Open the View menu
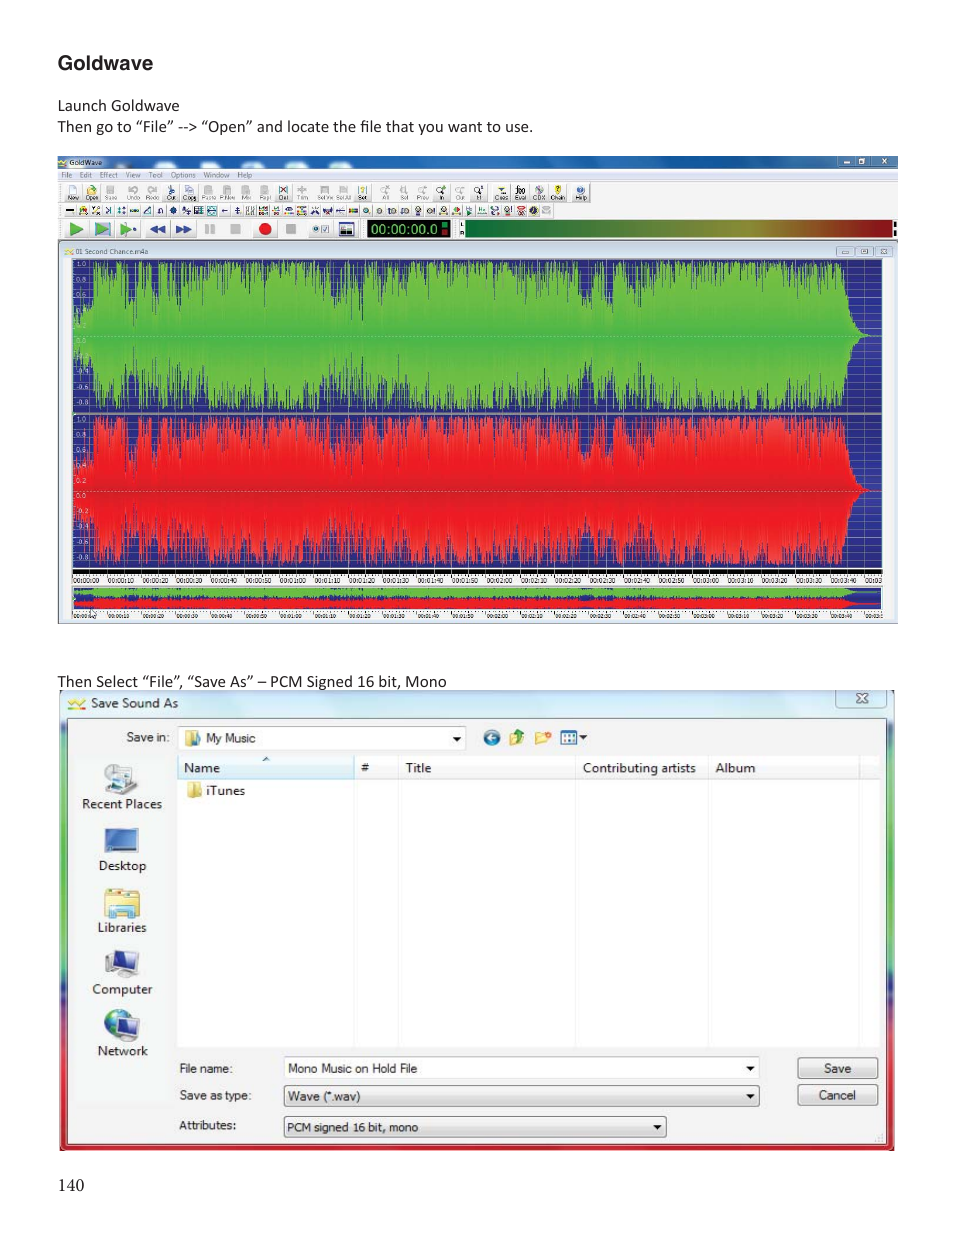Image resolution: width=954 pixels, height=1235 pixels. coord(133,175)
